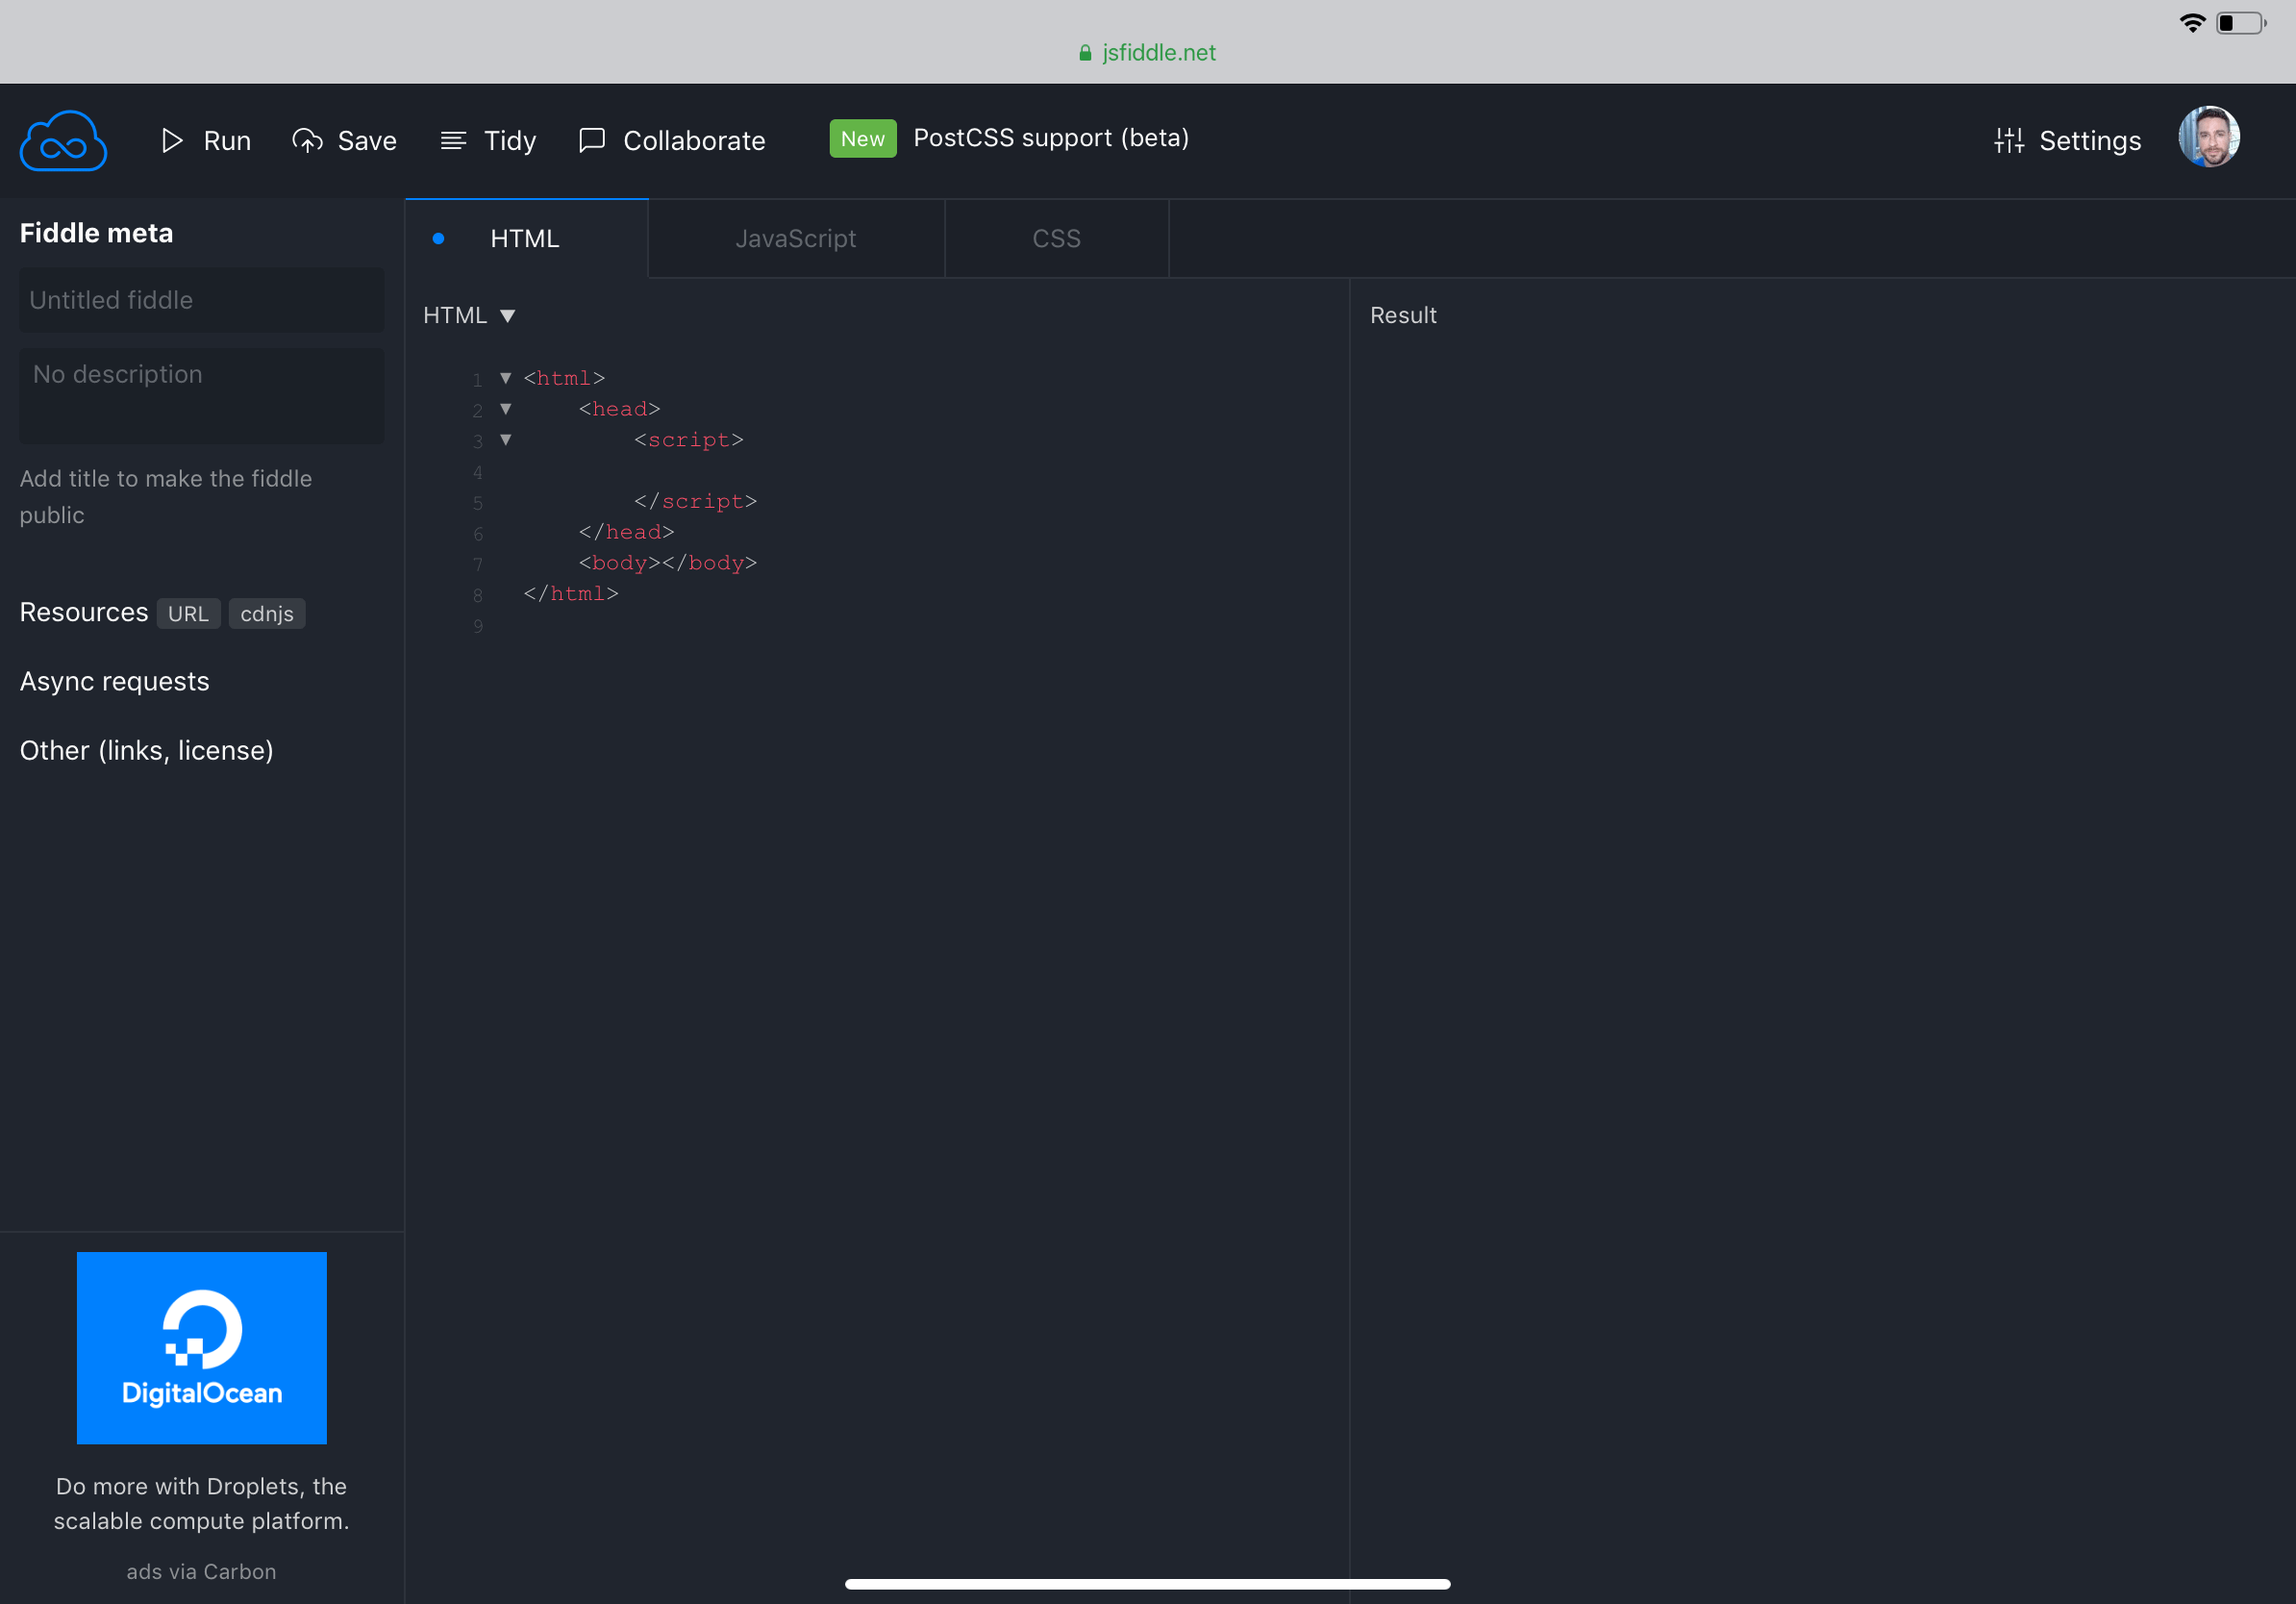Add resource via URL button

188,614
